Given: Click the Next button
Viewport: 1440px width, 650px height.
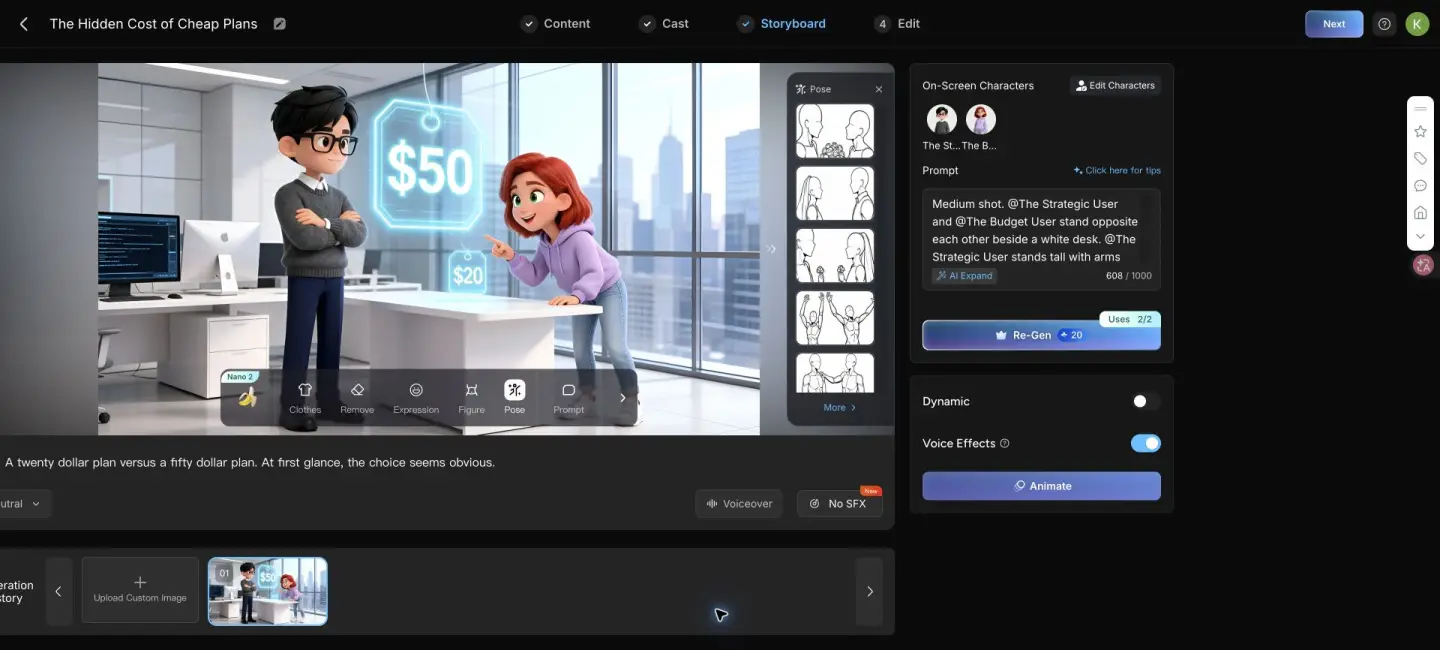Looking at the screenshot, I should [x=1334, y=24].
